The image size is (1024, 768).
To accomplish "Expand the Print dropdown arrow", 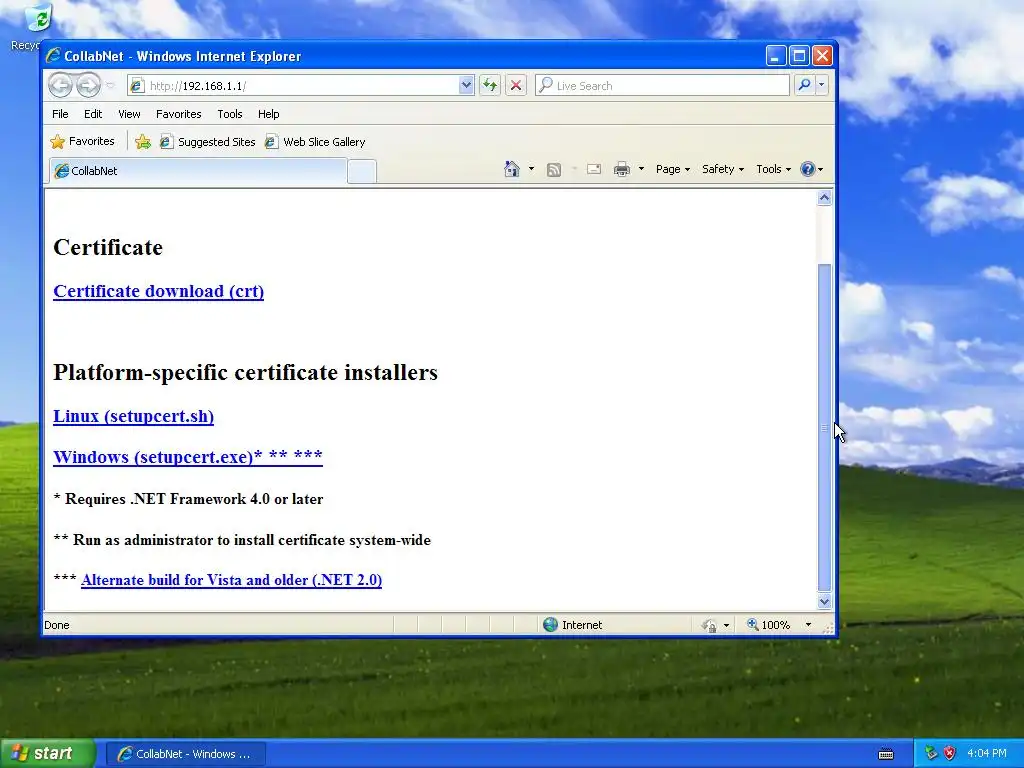I will 641,169.
